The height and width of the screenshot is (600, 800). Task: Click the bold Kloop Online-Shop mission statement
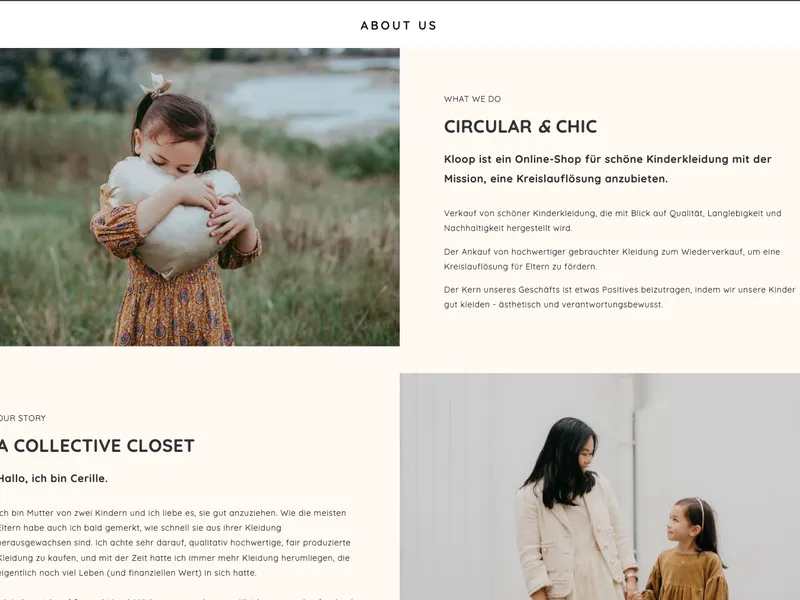coord(608,169)
